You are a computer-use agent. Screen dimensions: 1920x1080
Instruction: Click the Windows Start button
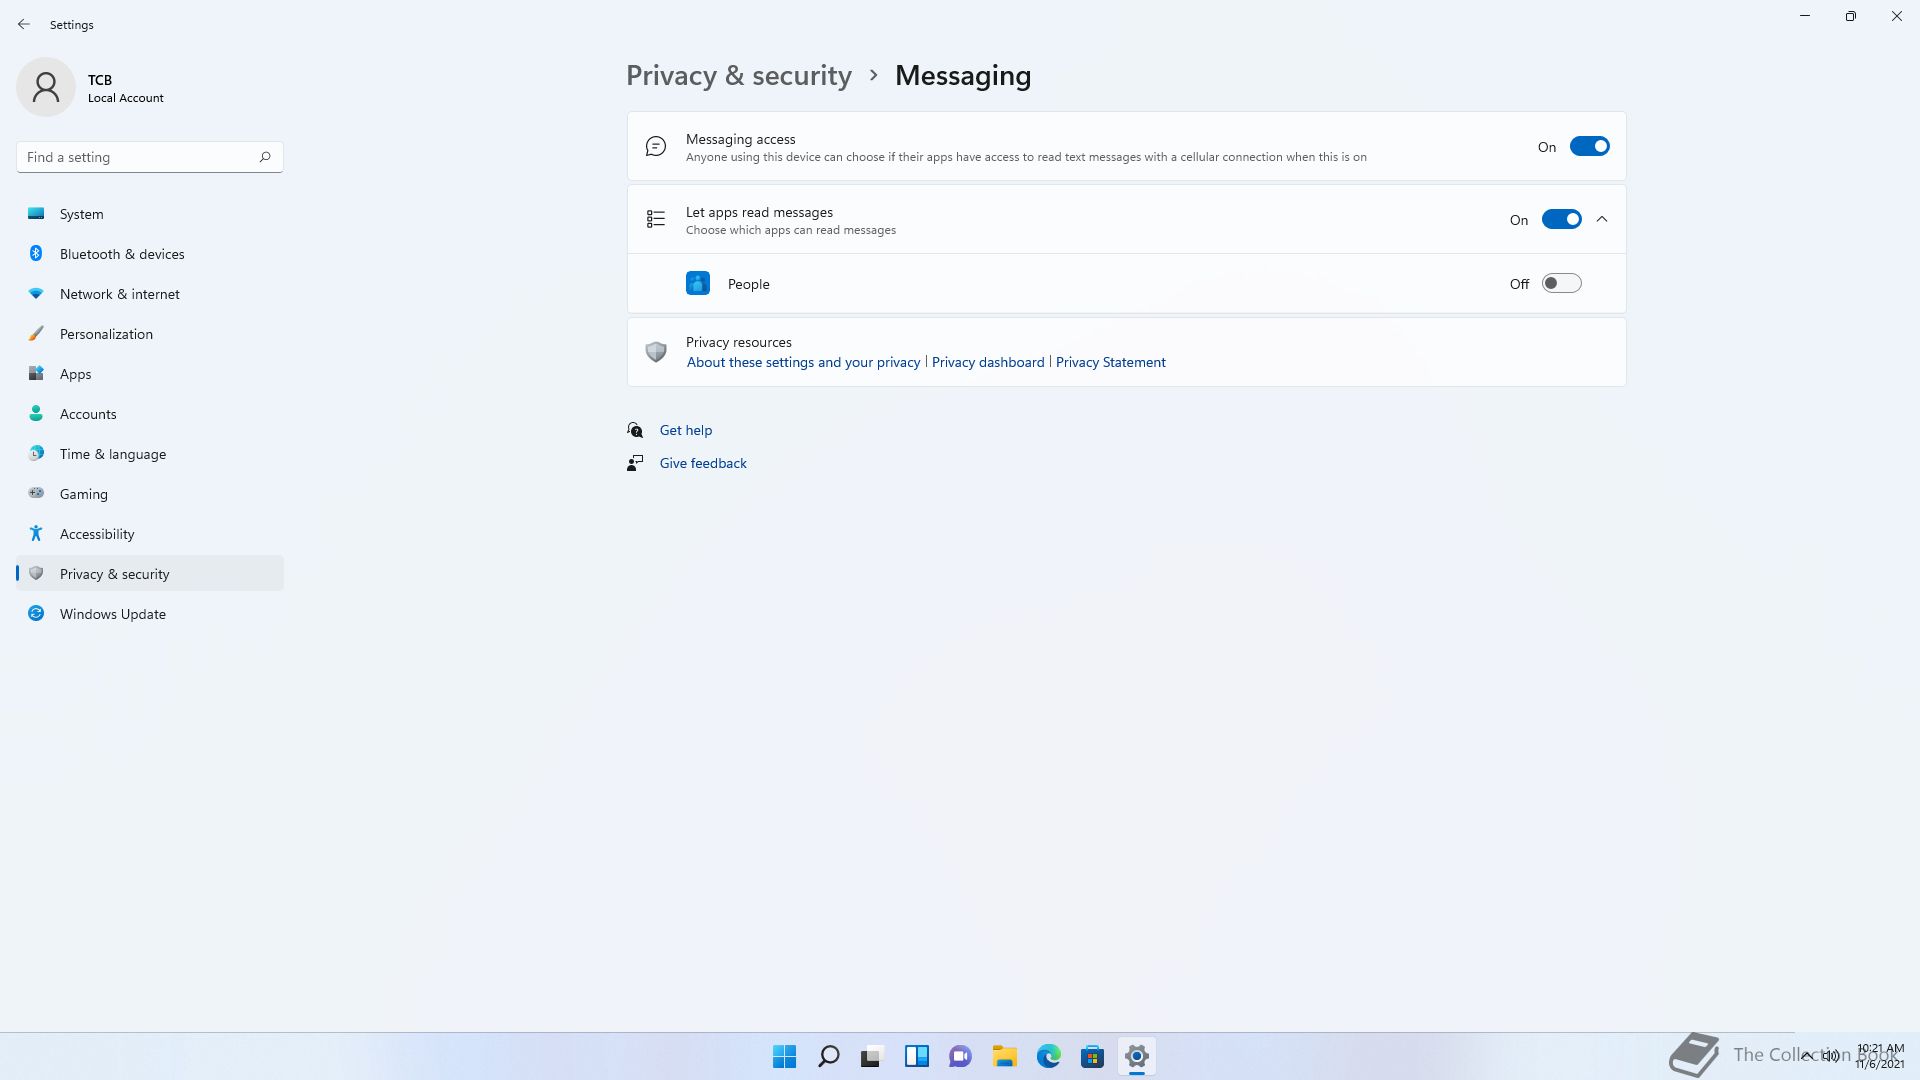coord(784,1056)
